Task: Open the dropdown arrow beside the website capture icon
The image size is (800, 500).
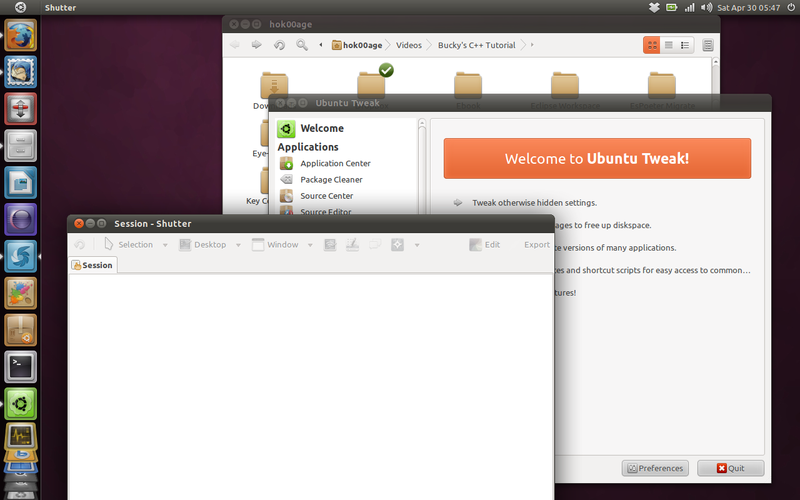Action: click(x=417, y=245)
